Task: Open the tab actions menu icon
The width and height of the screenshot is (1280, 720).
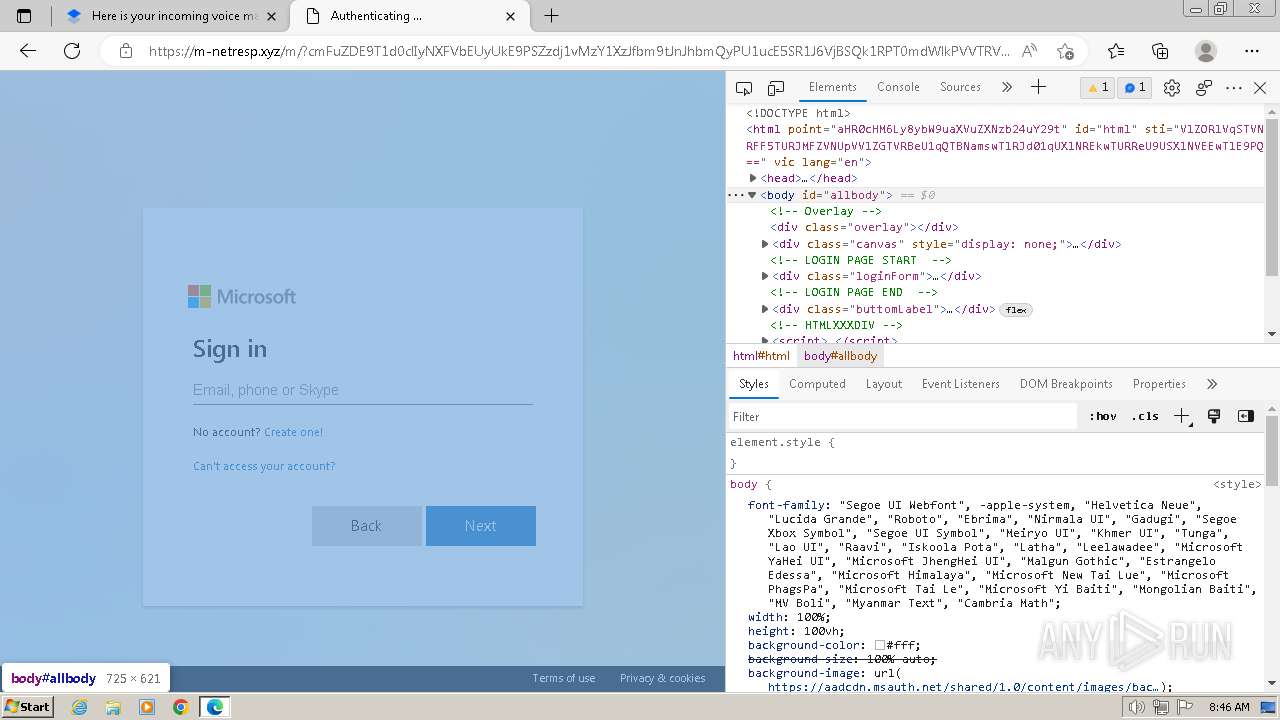Action: tap(25, 16)
